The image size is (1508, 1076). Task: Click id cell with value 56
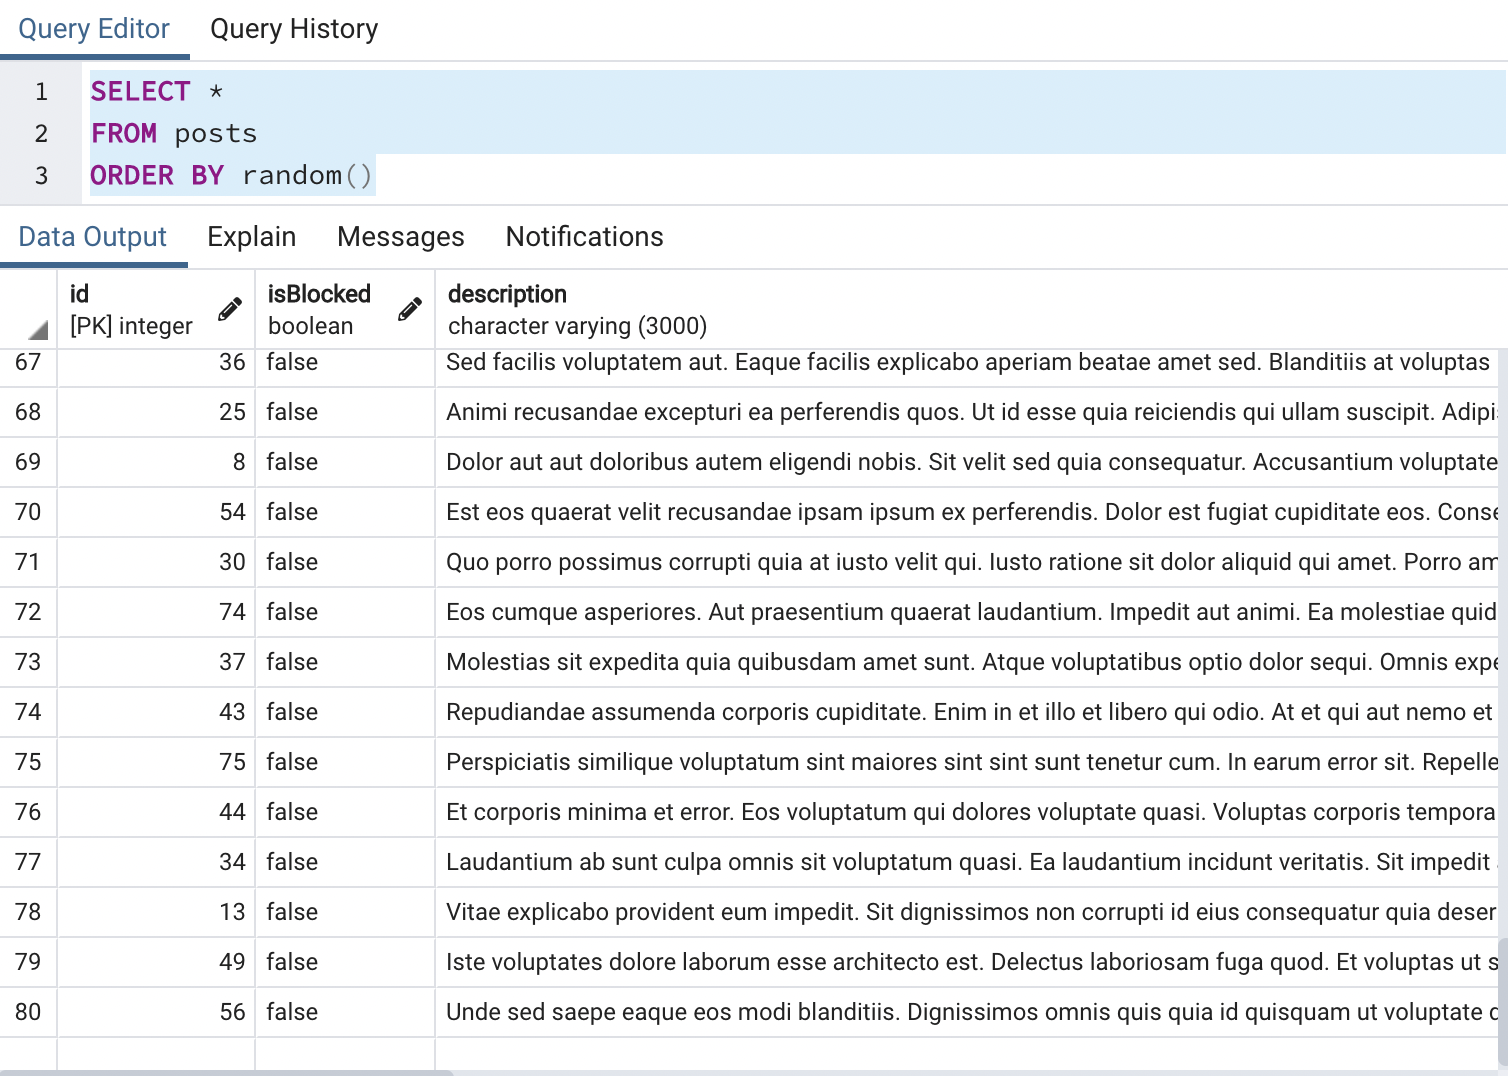(x=156, y=1012)
